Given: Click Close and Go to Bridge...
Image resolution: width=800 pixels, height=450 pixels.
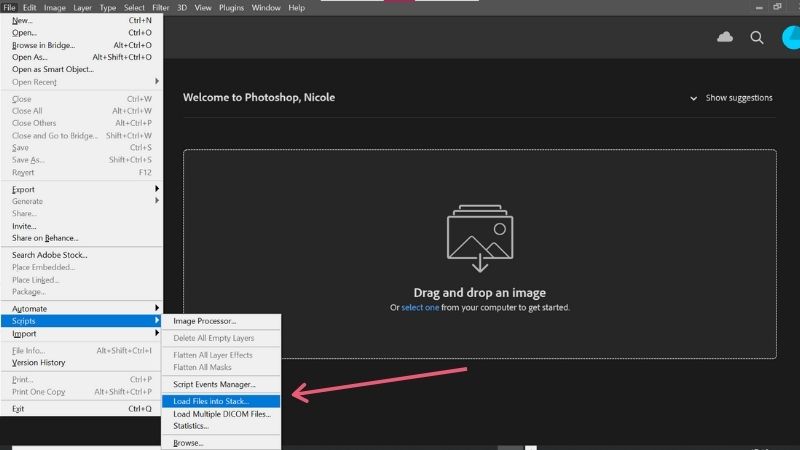Looking at the screenshot, I should click(82, 135).
